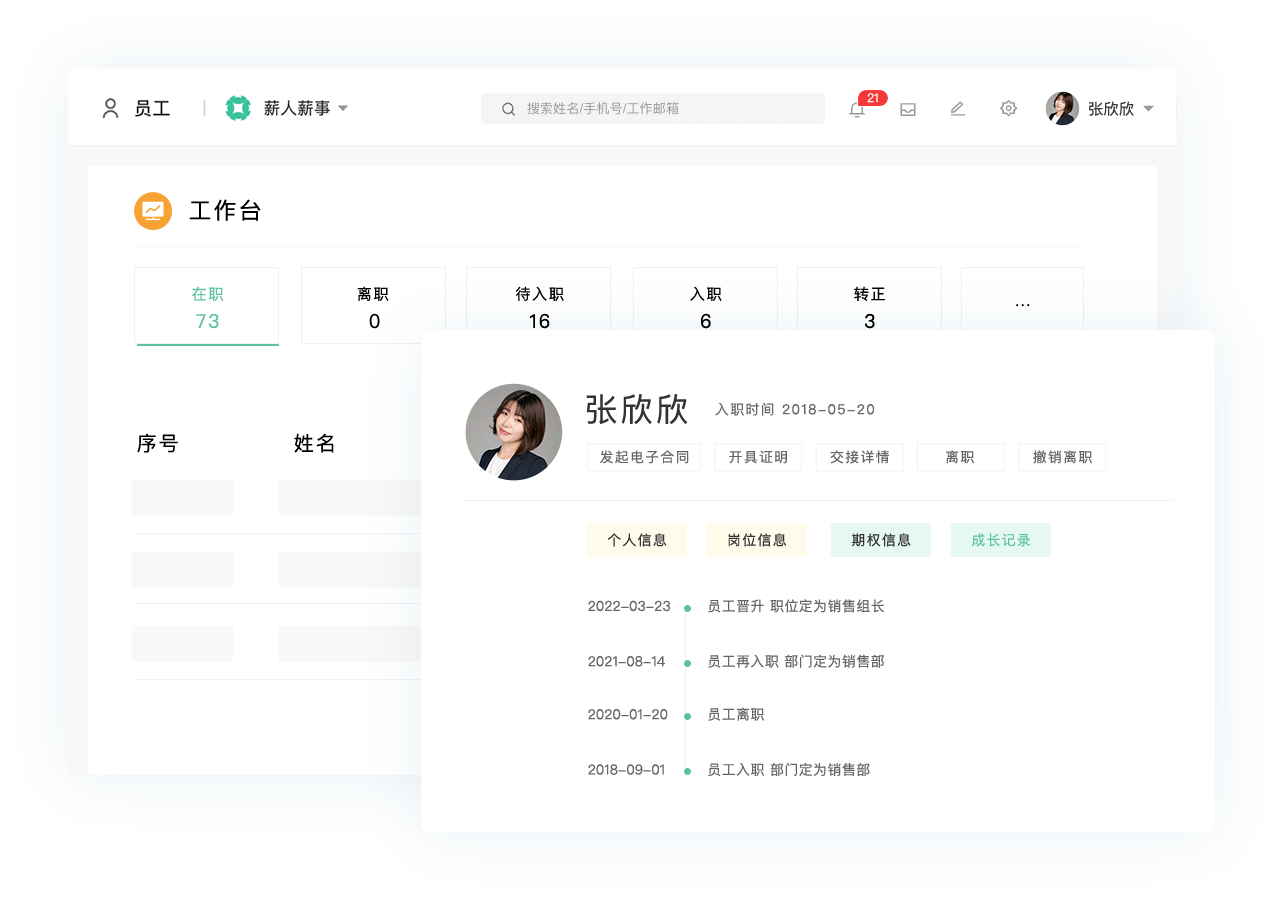
Task: Open the 张欣欣 account dropdown arrow
Action: point(1148,109)
